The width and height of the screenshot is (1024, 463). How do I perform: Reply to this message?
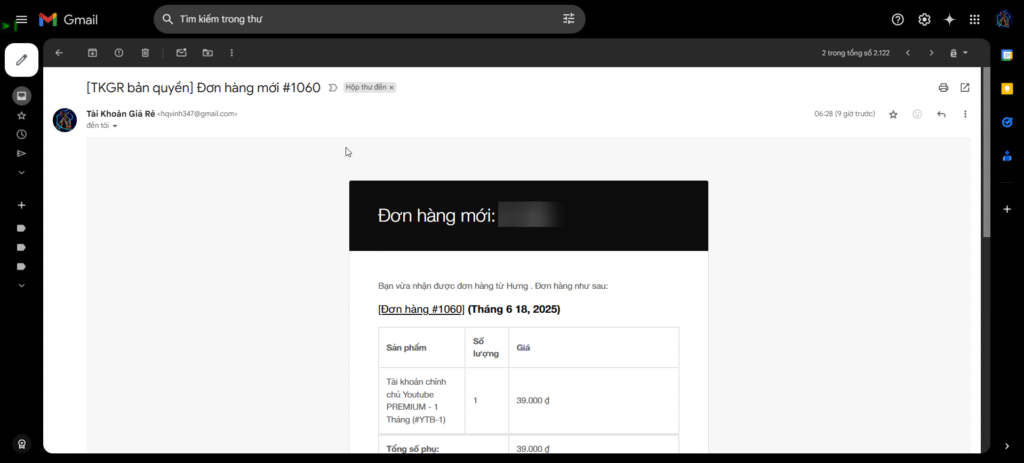point(941,114)
